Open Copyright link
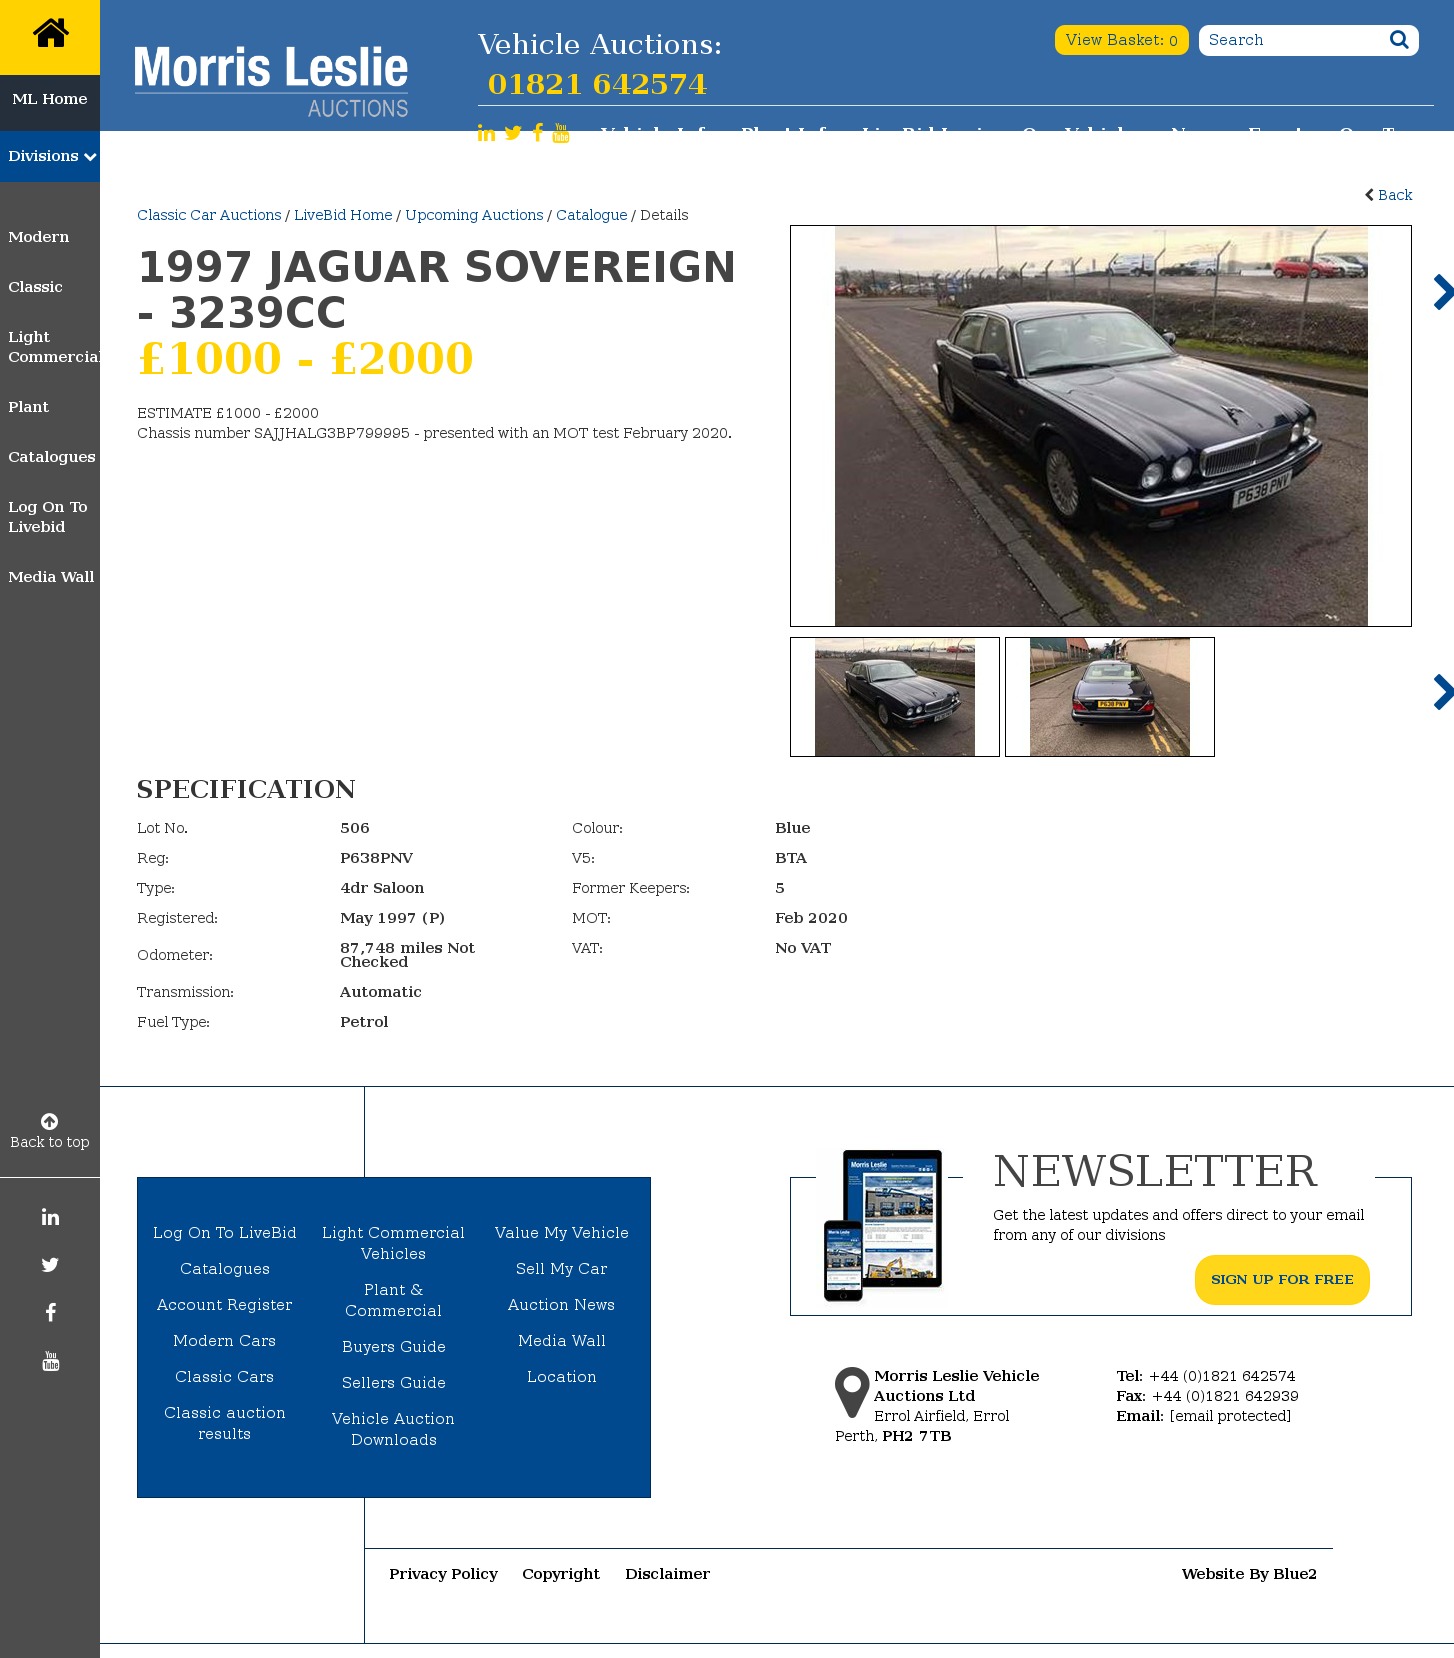Screen dimensions: 1454x1658 pos(561,1574)
